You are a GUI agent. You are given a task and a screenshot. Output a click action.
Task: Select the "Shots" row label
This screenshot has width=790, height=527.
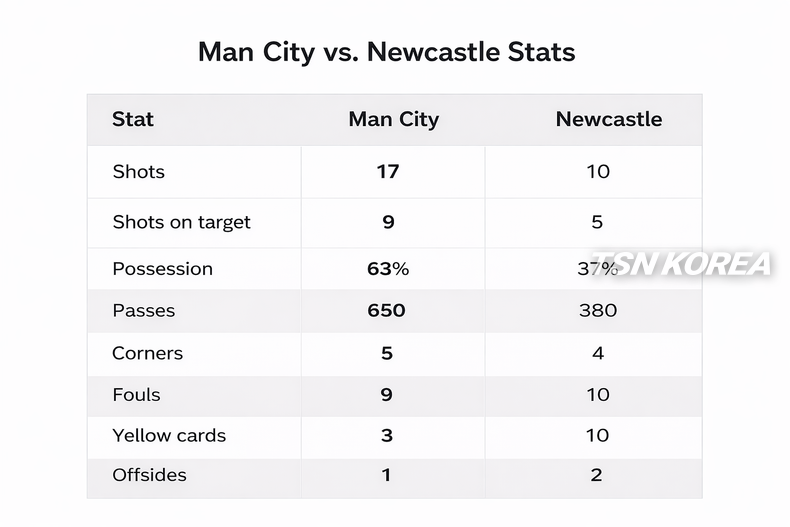tap(139, 171)
